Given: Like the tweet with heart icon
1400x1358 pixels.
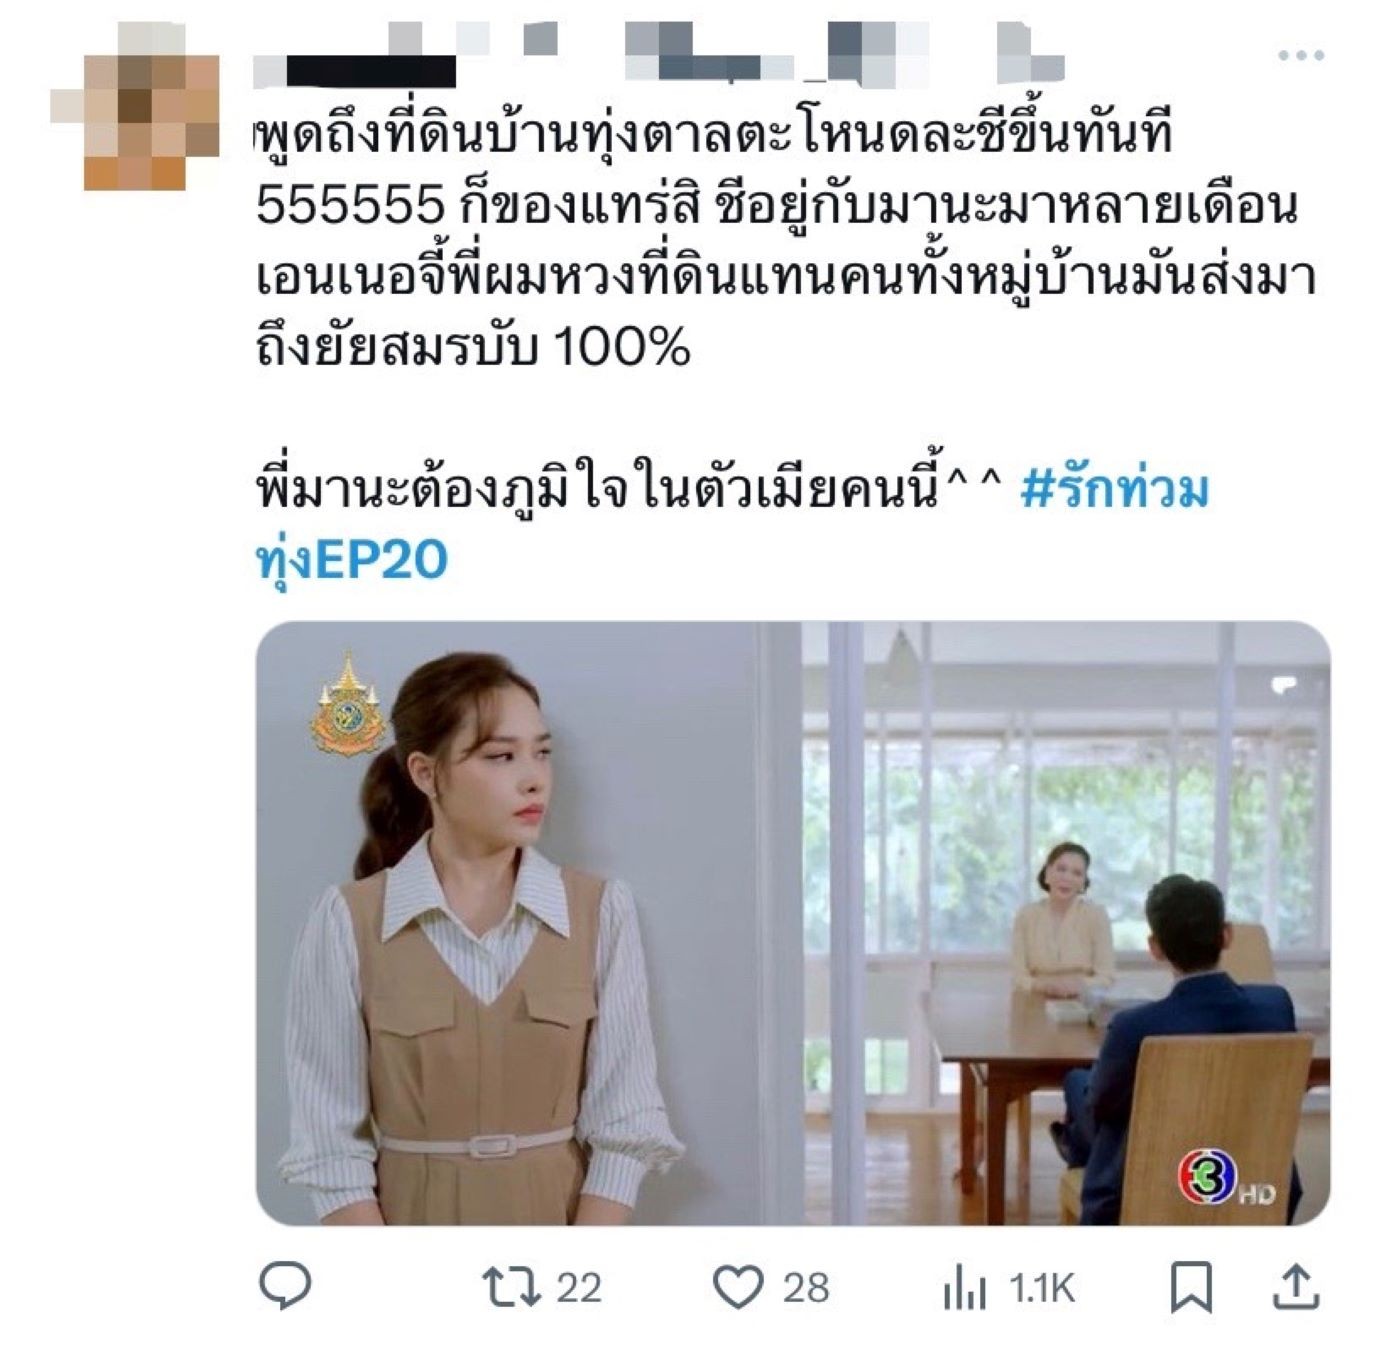Looking at the screenshot, I should coord(739,1287).
